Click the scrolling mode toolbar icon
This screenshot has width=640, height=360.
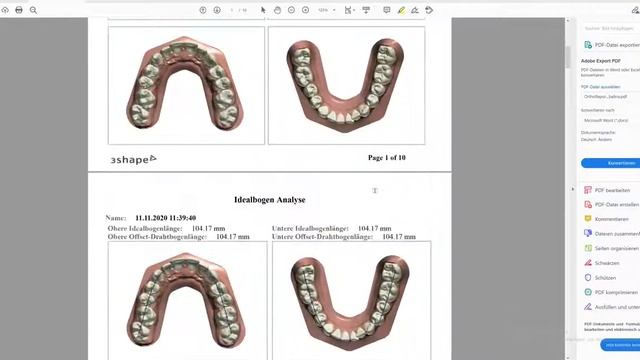pyautogui.click(x=366, y=10)
